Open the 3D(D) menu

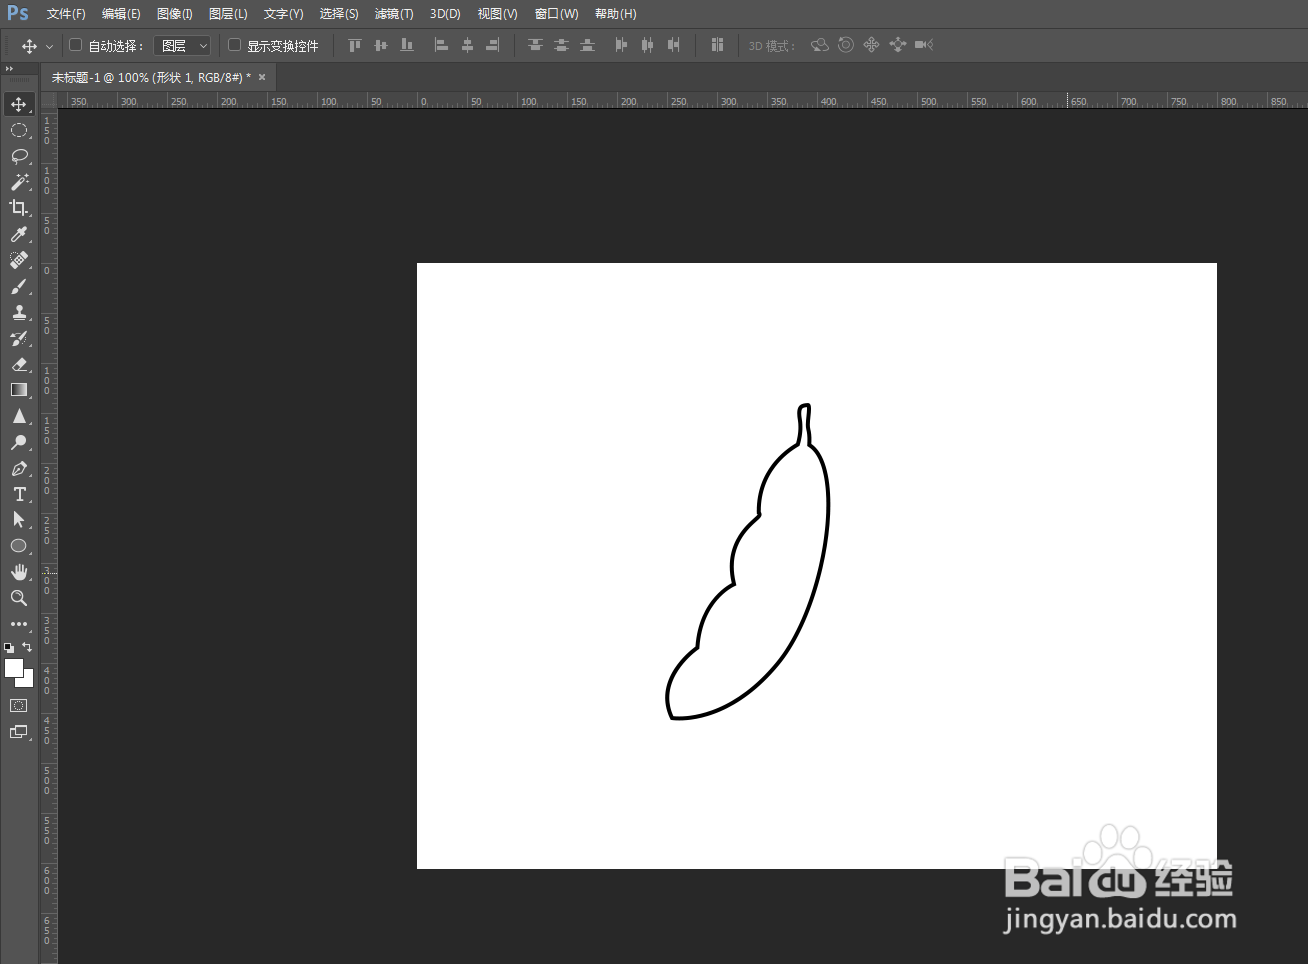pos(445,14)
